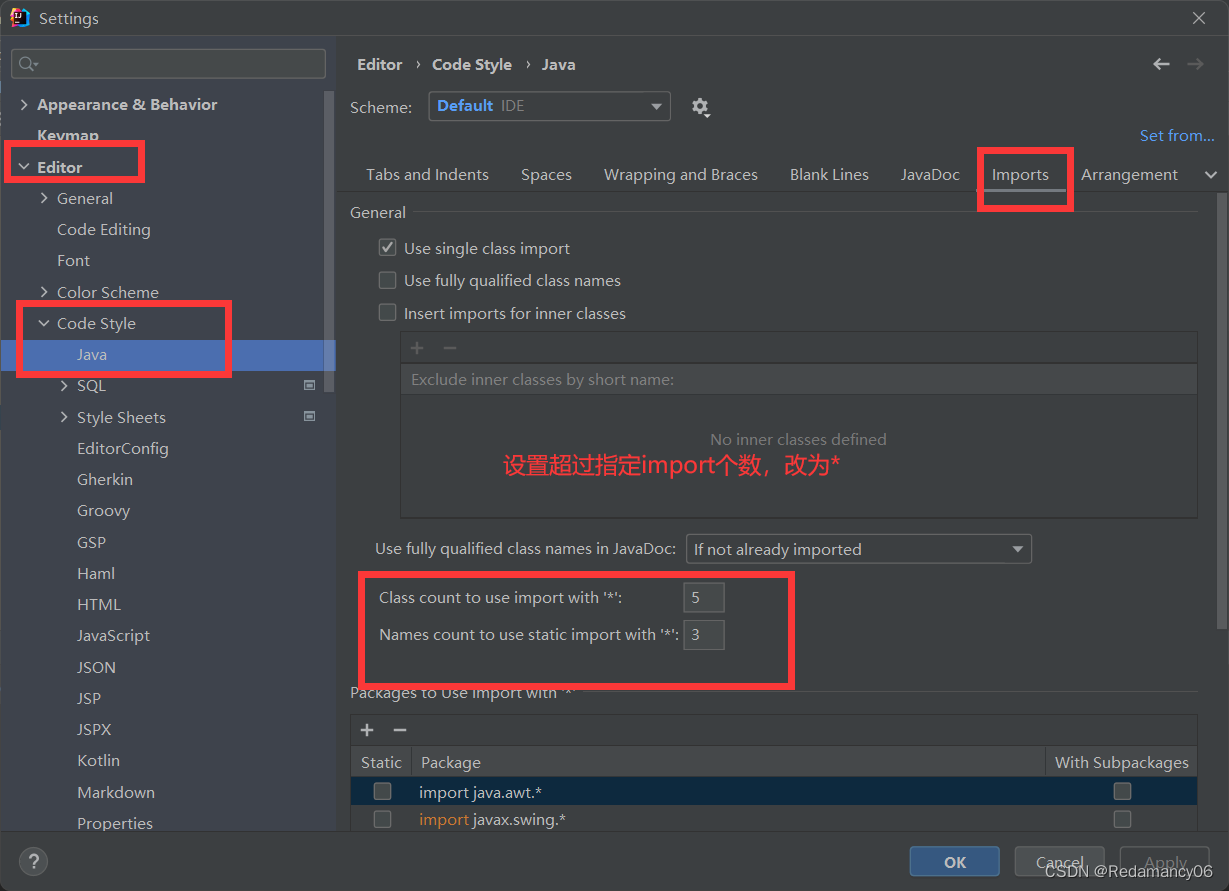The width and height of the screenshot is (1229, 891).
Task: Click the Cancel button
Action: [1059, 862]
